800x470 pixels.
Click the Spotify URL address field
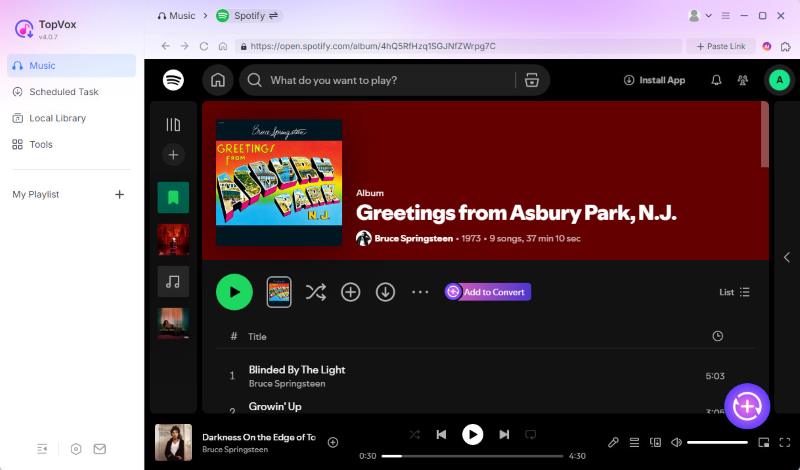click(x=458, y=46)
